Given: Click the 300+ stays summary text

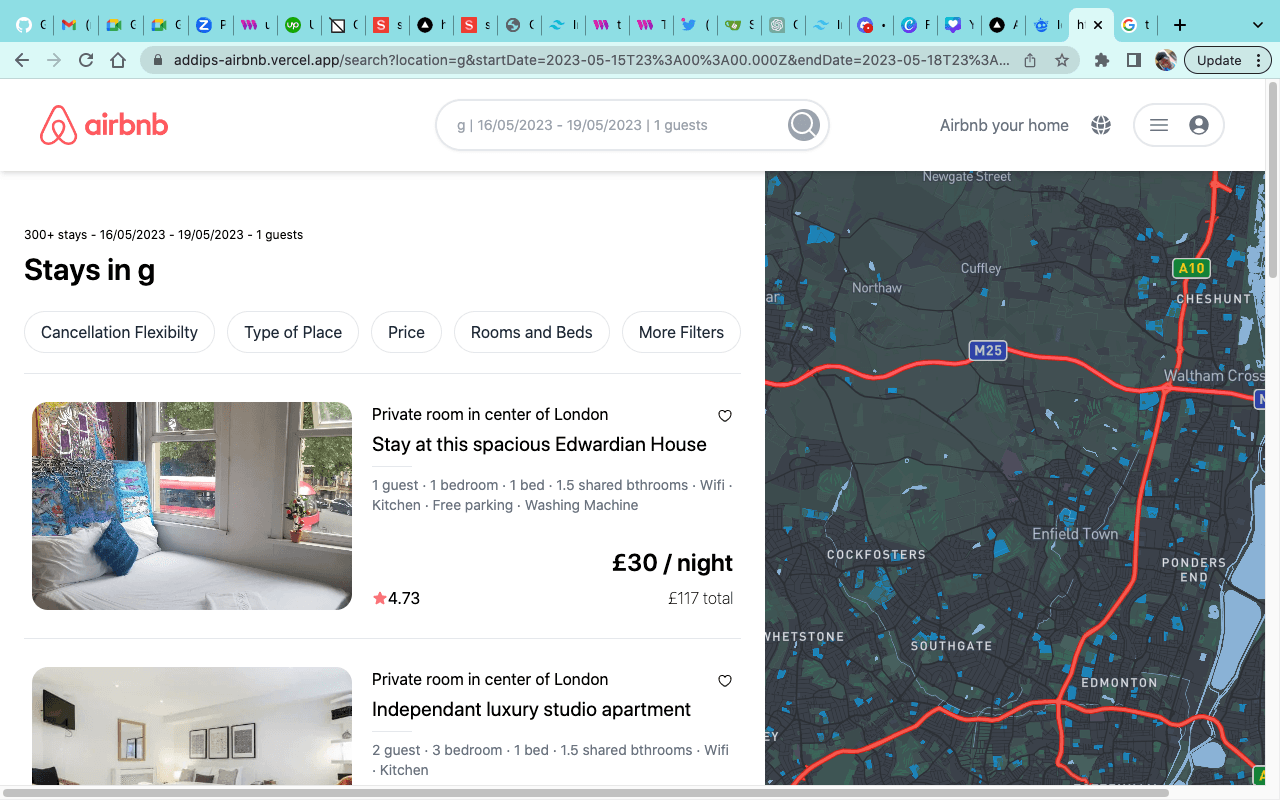Looking at the screenshot, I should point(163,235).
